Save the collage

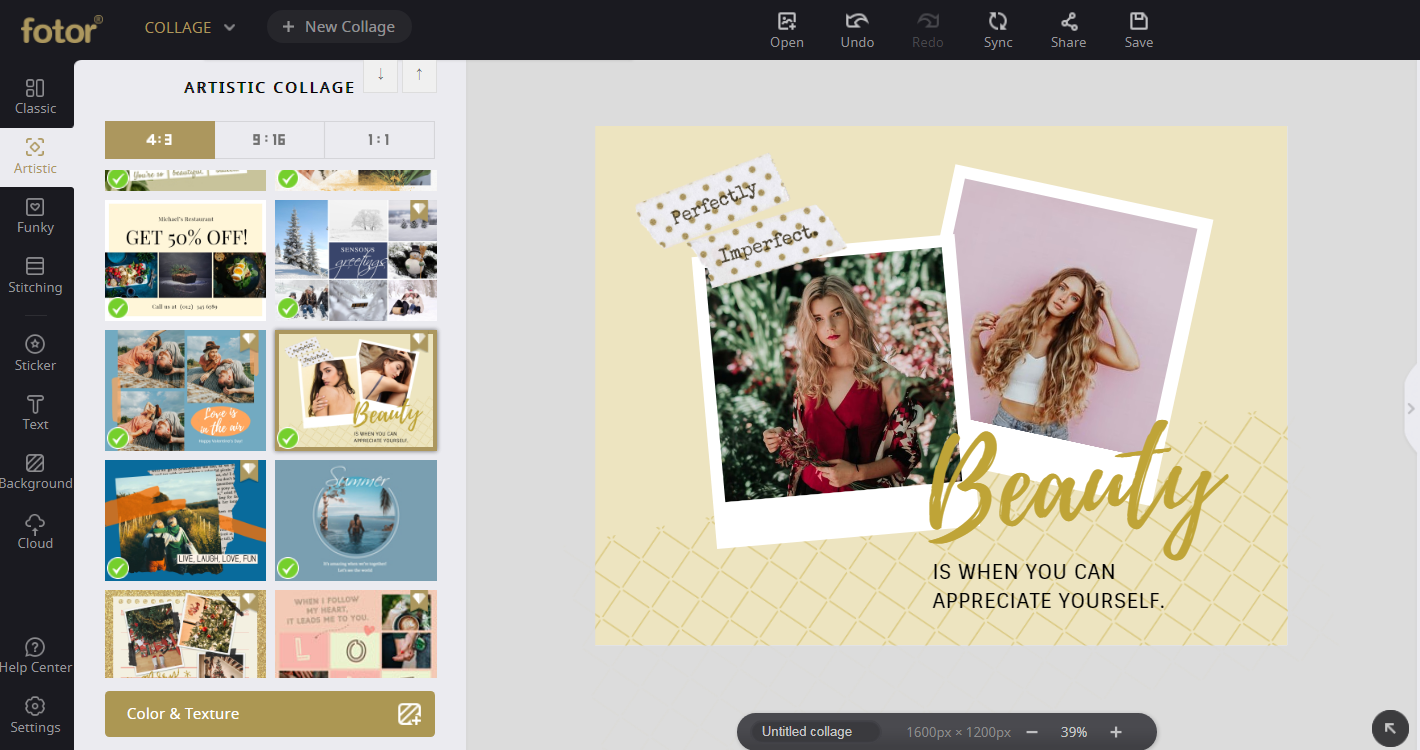1139,30
